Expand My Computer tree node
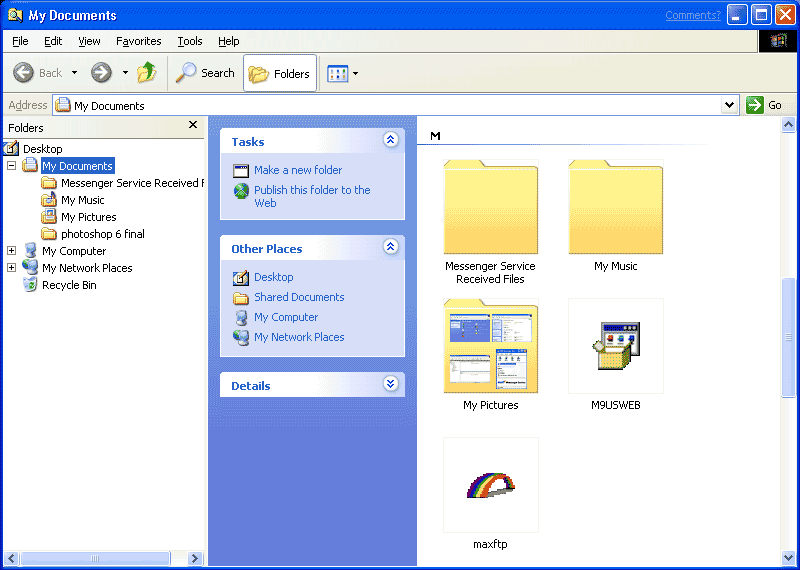This screenshot has width=800, height=570. [12, 251]
